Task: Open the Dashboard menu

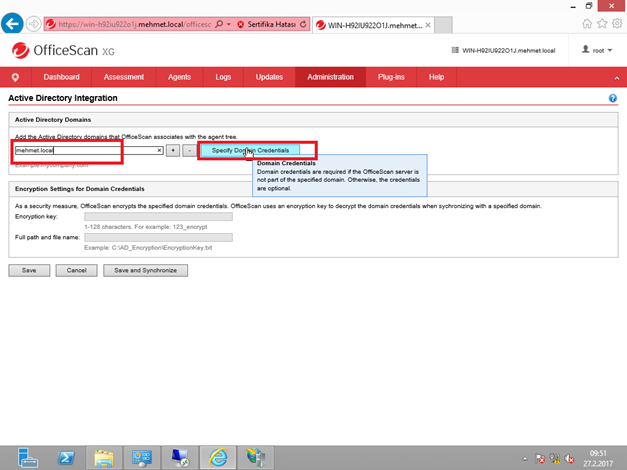Action: point(62,77)
